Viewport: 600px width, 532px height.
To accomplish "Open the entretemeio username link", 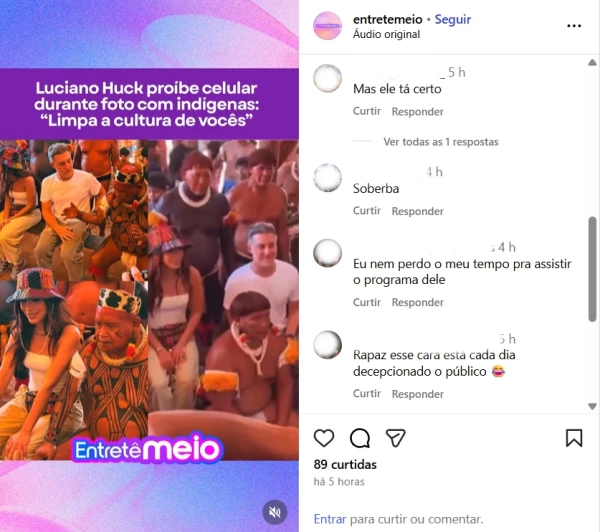I will 388,19.
